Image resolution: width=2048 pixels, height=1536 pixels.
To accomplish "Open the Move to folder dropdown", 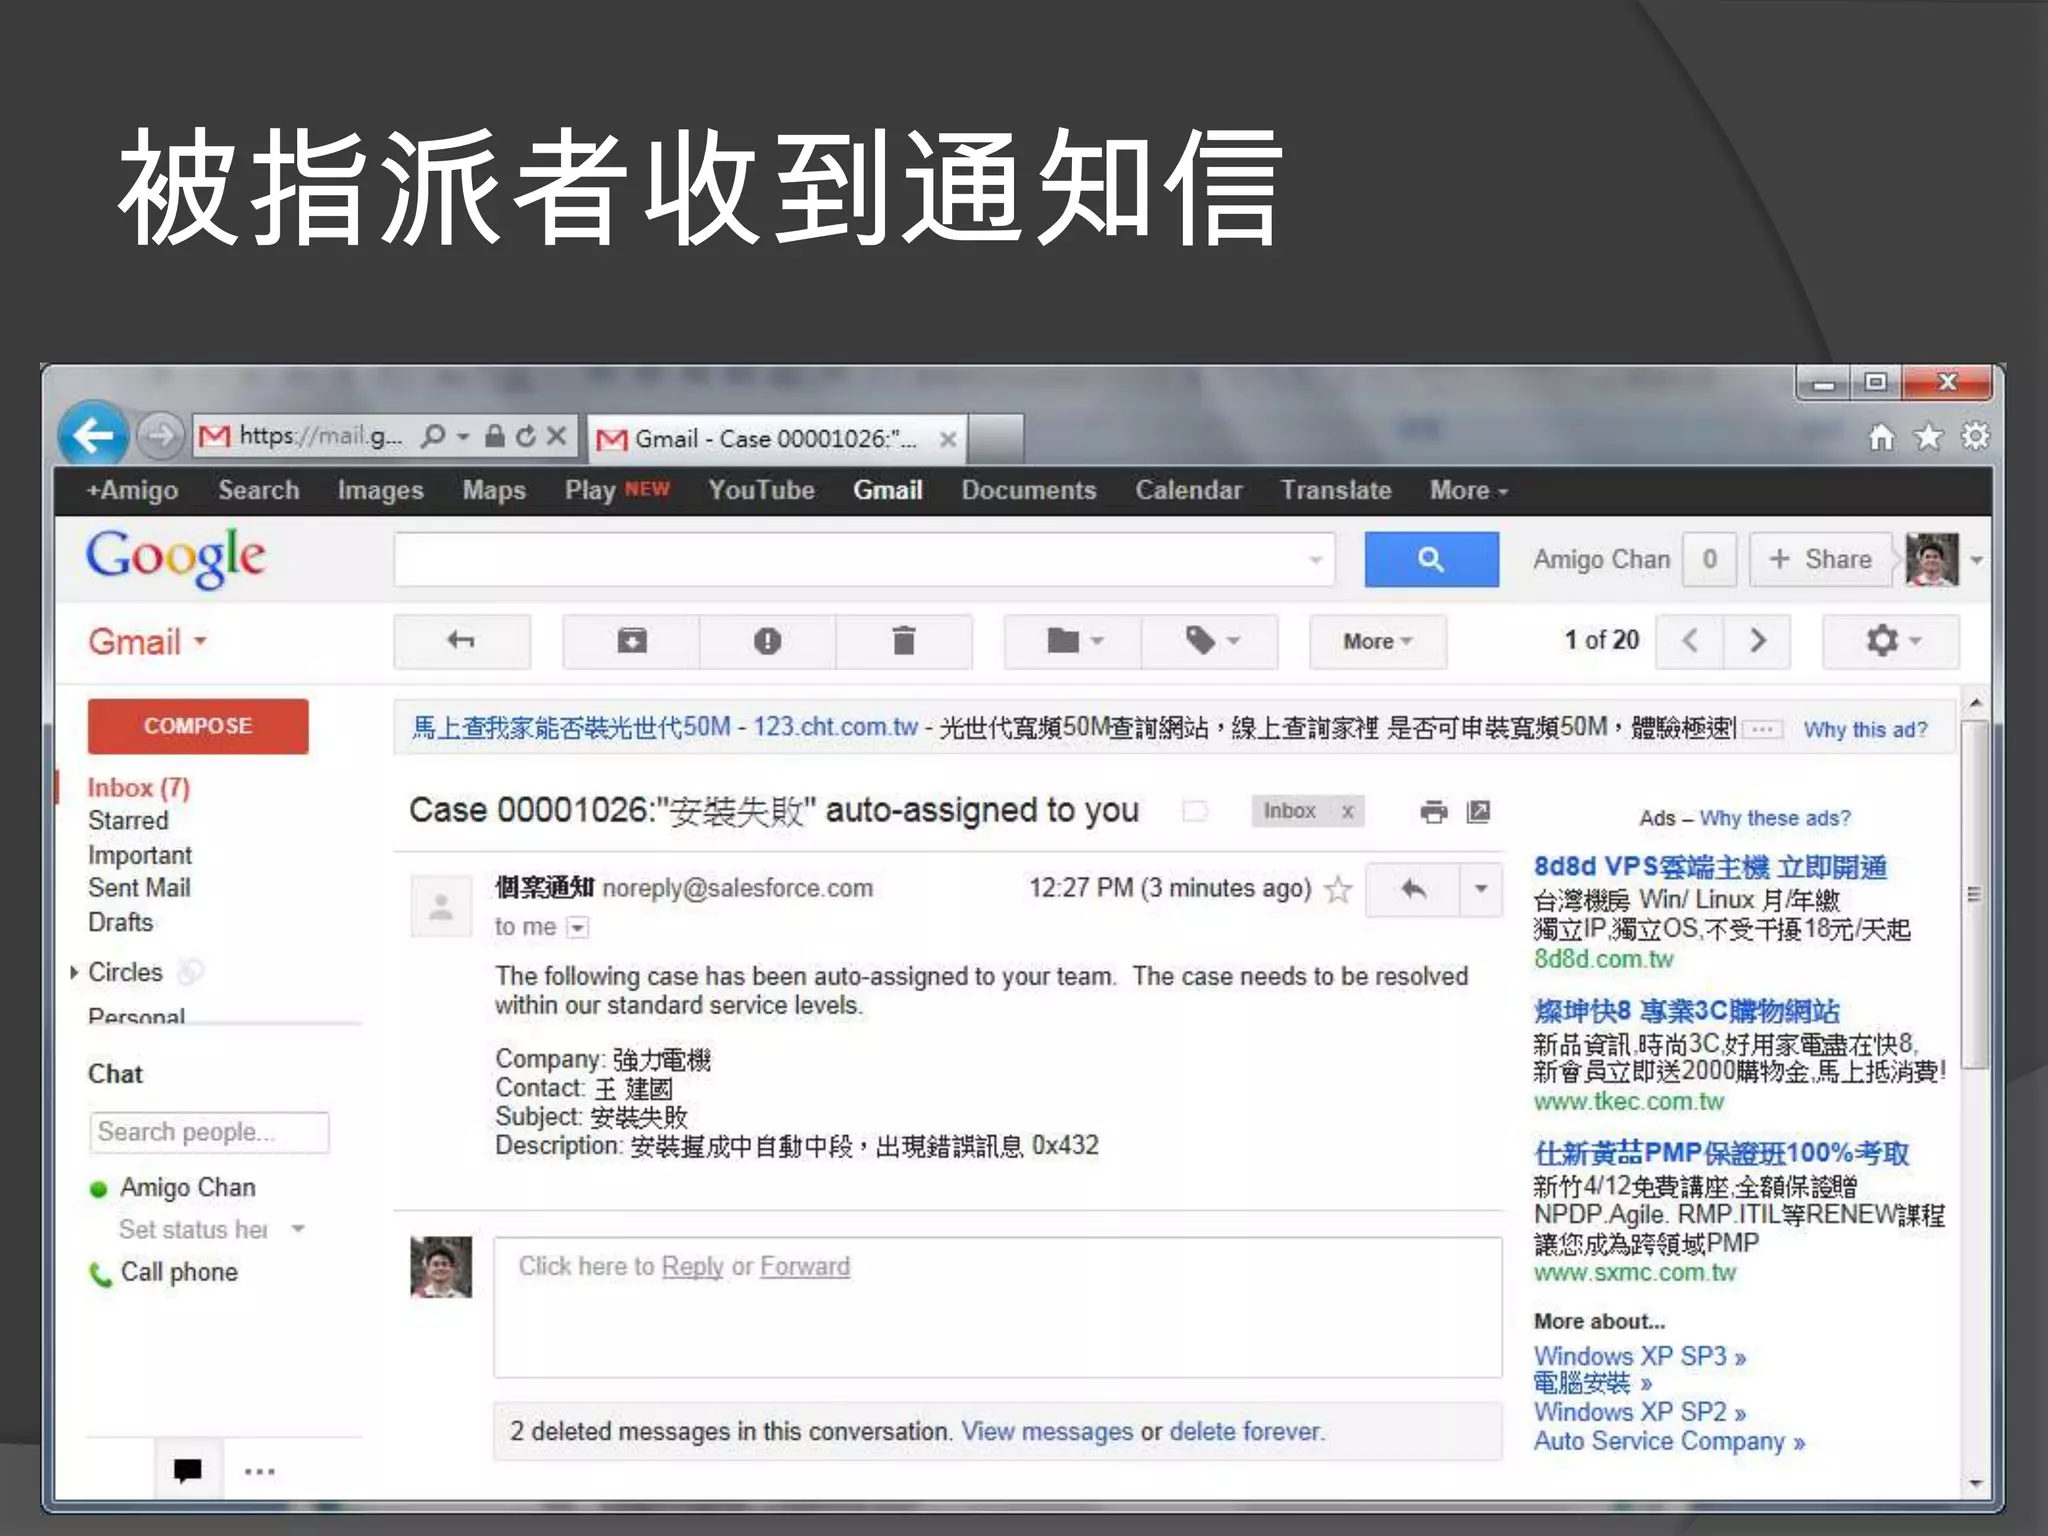I will click(1073, 641).
